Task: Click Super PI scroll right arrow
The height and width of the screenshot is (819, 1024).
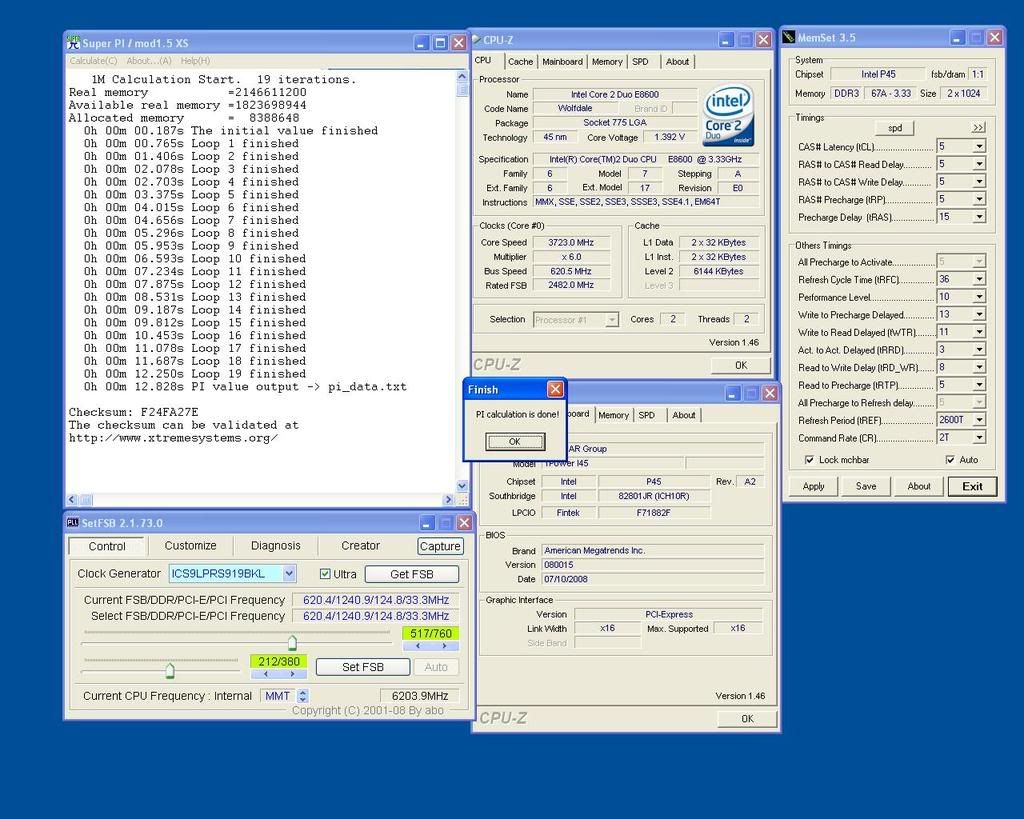Action: click(447, 500)
